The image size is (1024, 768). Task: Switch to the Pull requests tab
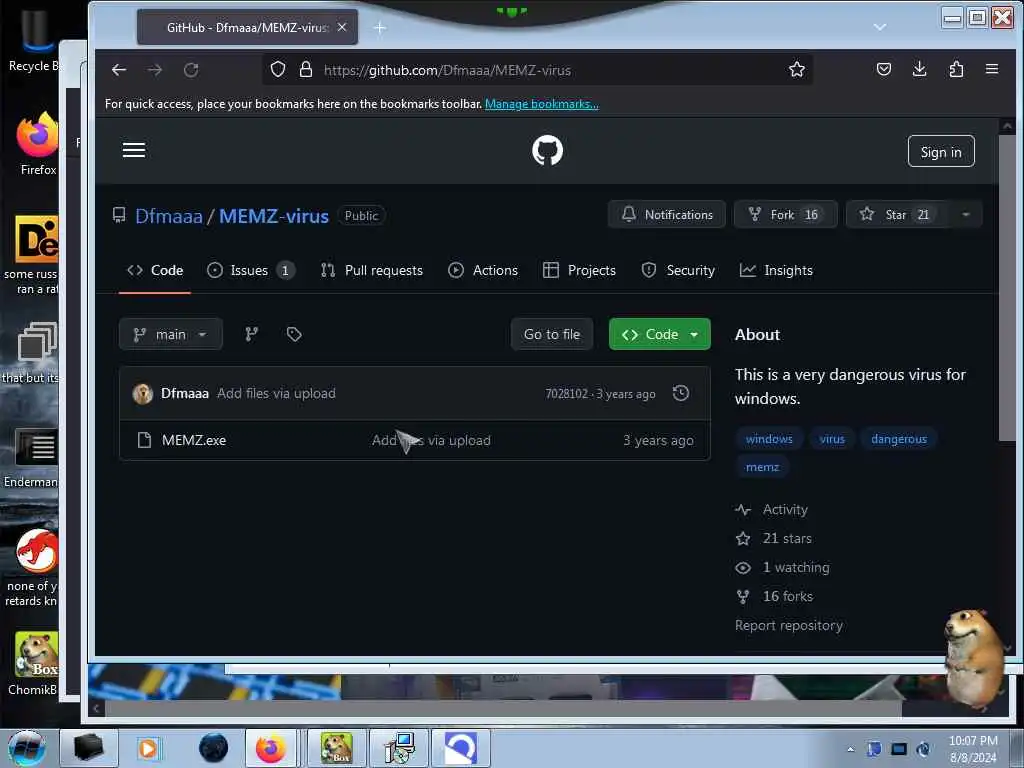(x=372, y=270)
